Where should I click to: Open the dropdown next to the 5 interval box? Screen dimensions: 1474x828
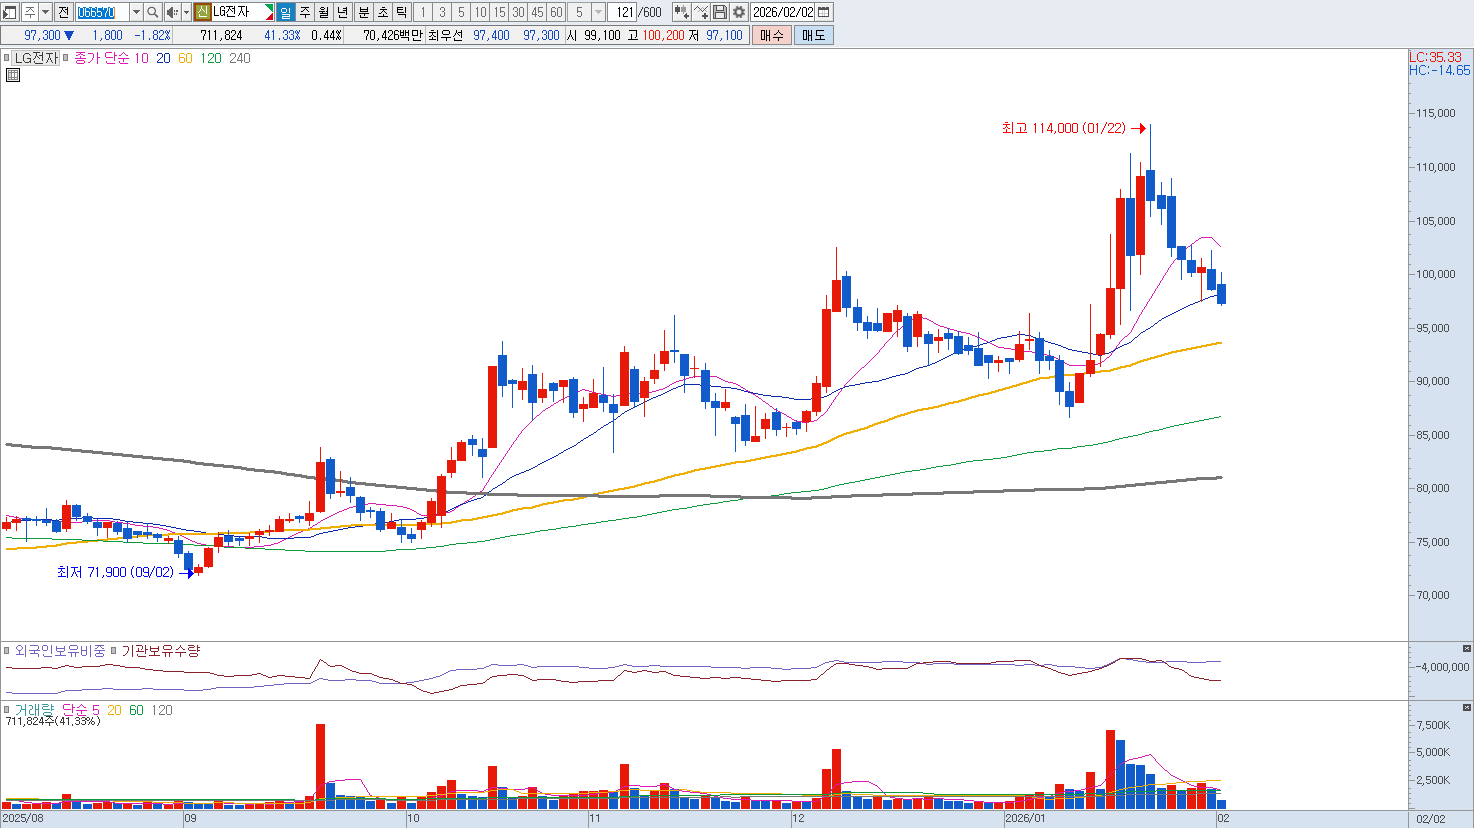[x=598, y=12]
